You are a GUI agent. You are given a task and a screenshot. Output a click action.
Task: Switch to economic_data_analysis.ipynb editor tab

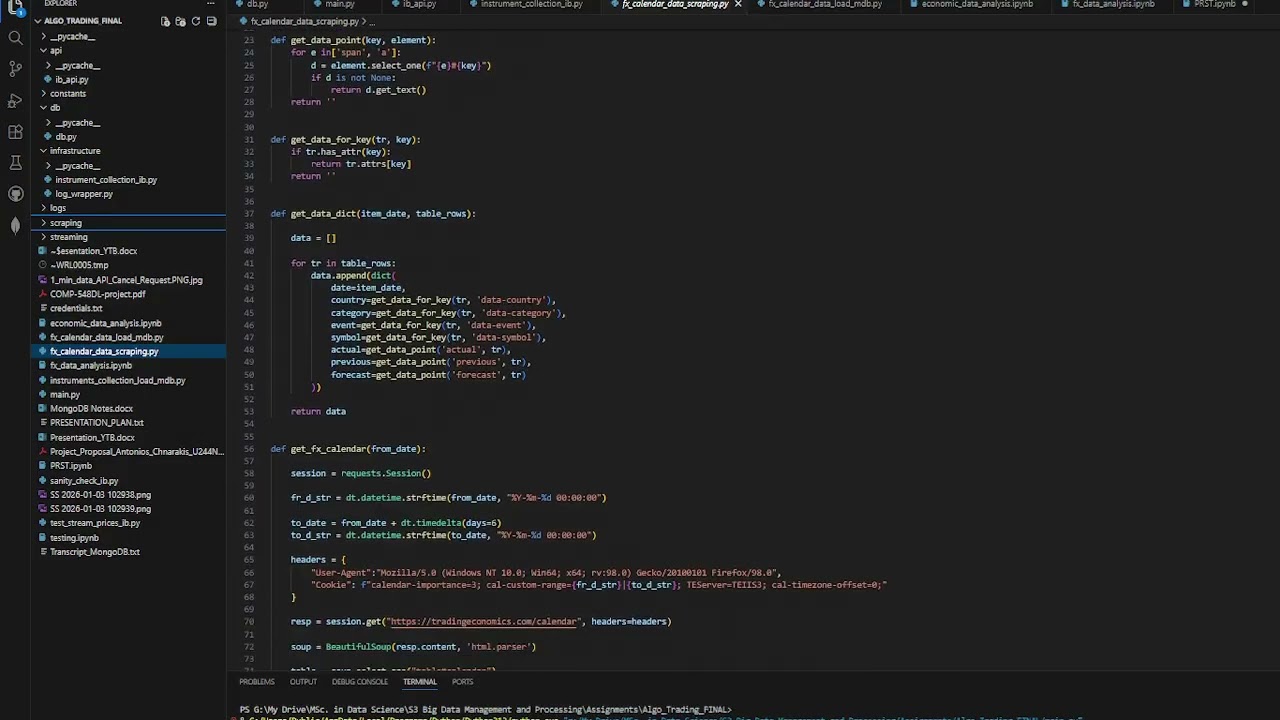pyautogui.click(x=977, y=4)
